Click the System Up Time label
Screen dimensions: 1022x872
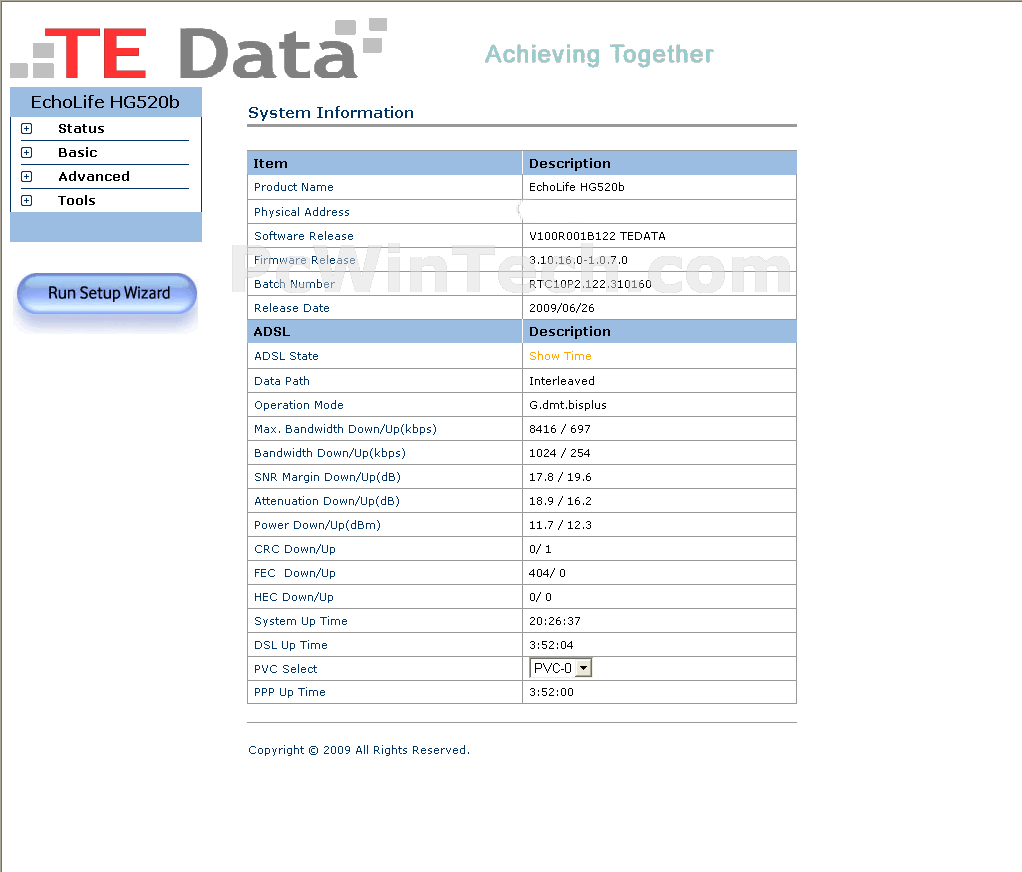(x=300, y=622)
